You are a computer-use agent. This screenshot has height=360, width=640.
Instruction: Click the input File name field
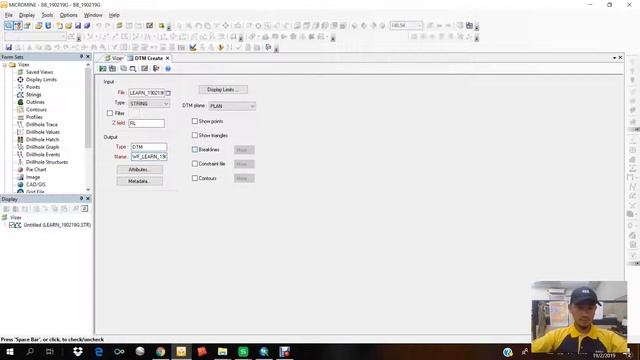click(x=147, y=93)
